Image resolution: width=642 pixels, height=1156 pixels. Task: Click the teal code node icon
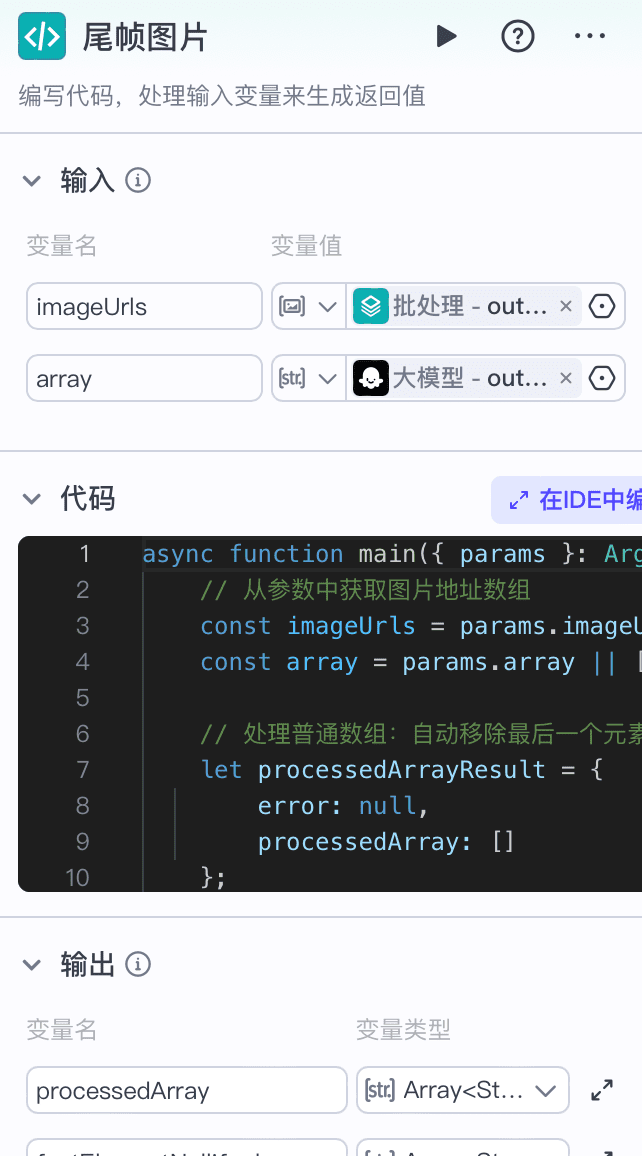click(42, 36)
